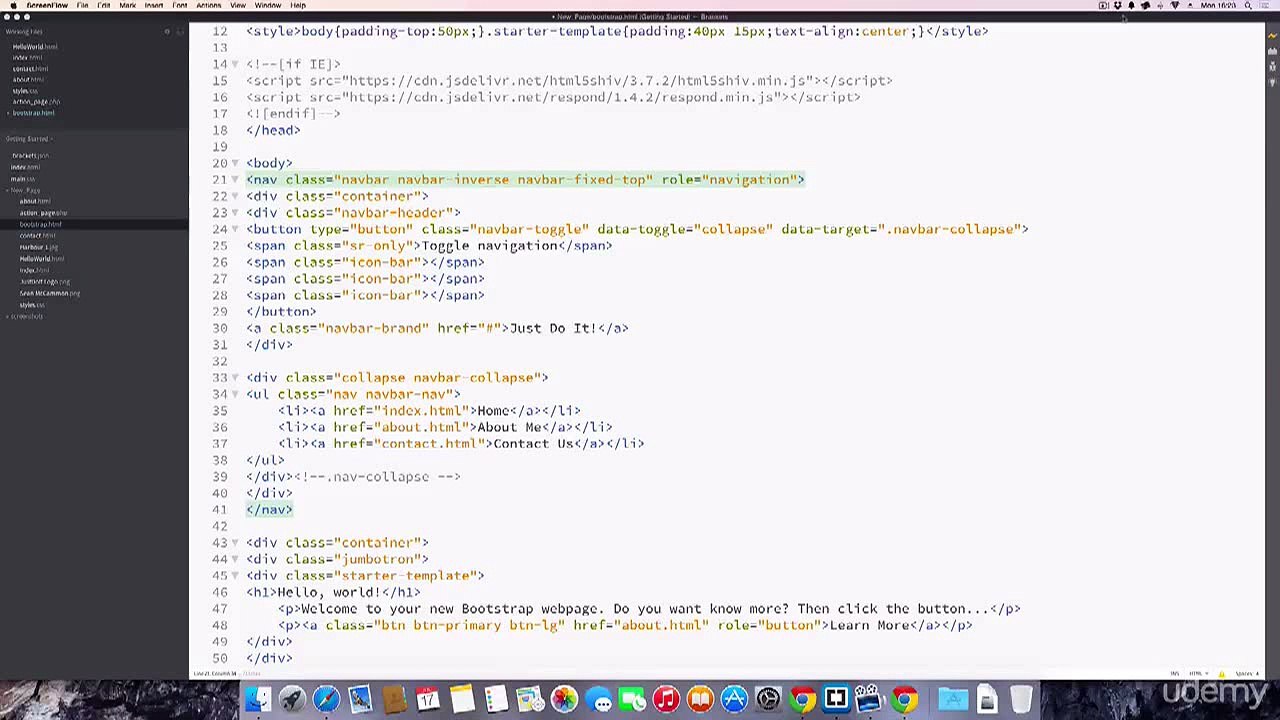Open contact.html under New_Page folder

[38, 236]
